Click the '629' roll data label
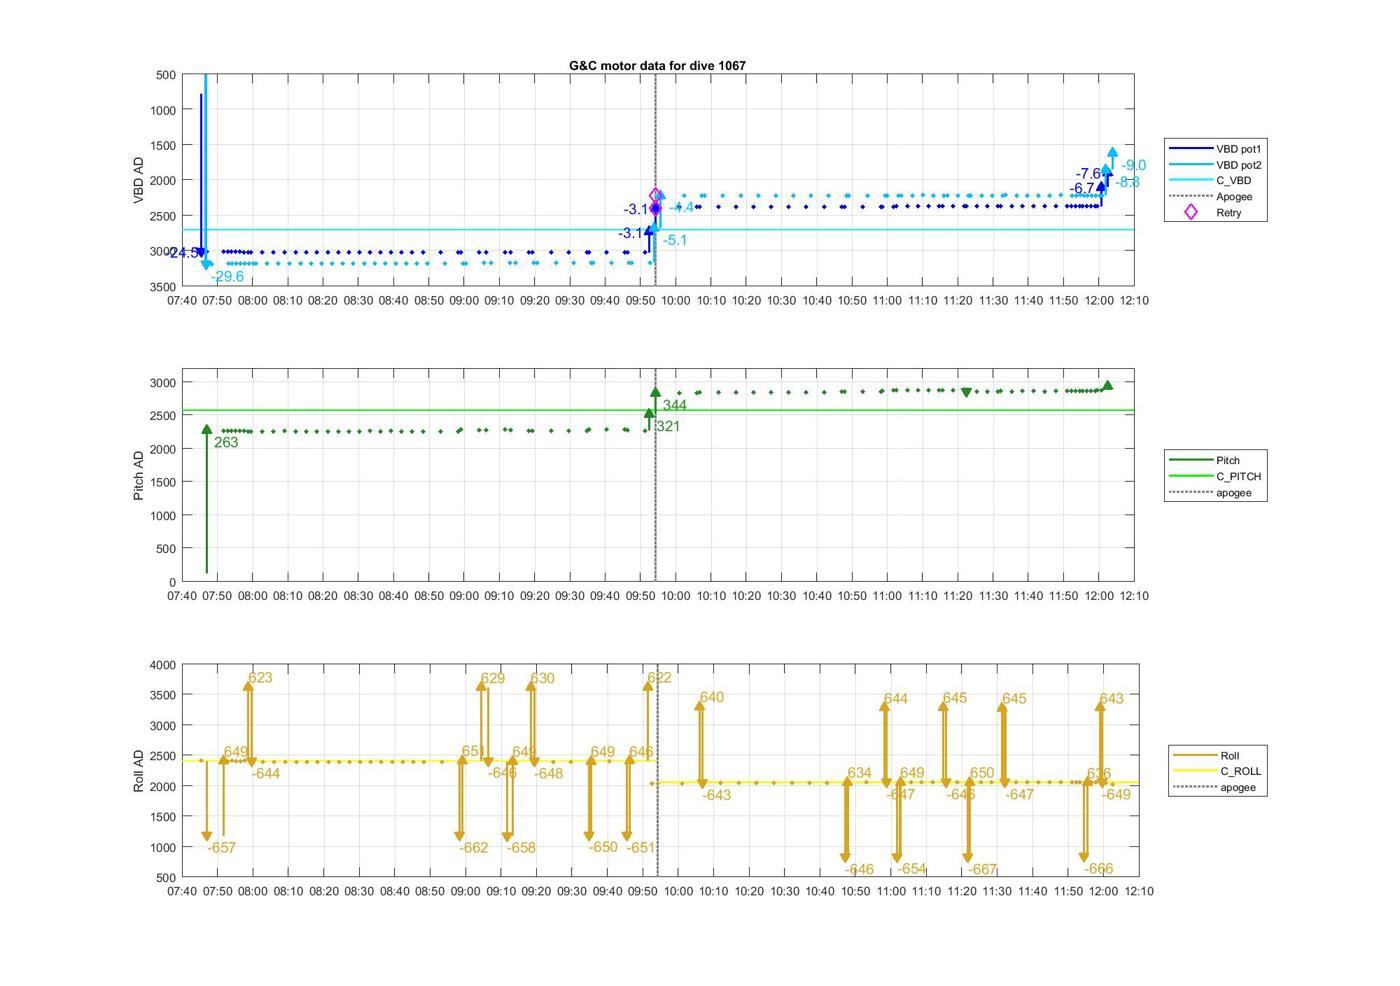 [x=492, y=679]
